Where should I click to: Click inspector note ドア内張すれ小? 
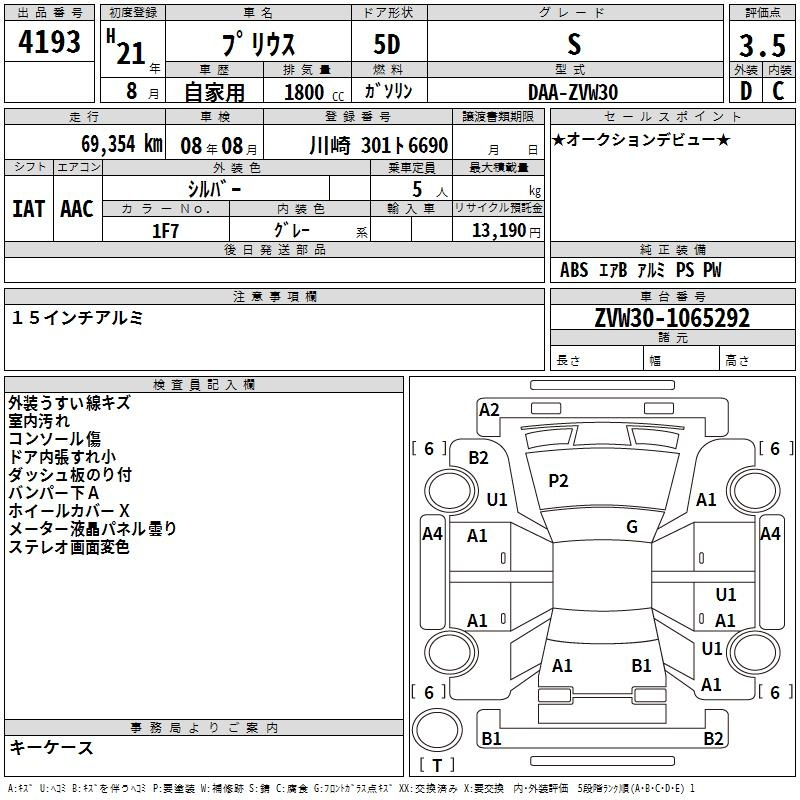(x=62, y=456)
